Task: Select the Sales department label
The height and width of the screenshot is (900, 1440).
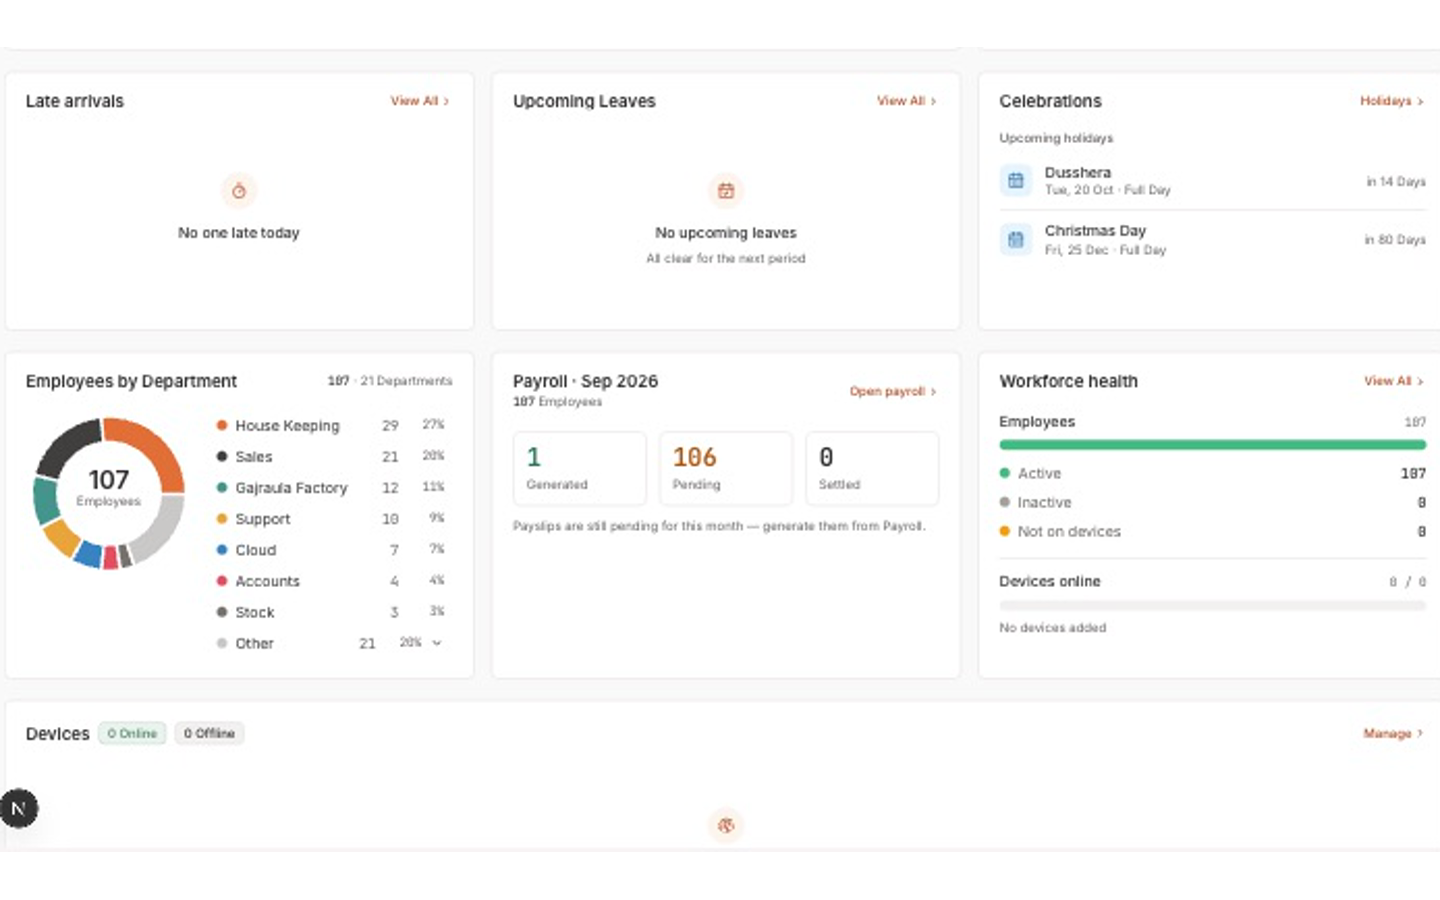Action: [x=254, y=456]
